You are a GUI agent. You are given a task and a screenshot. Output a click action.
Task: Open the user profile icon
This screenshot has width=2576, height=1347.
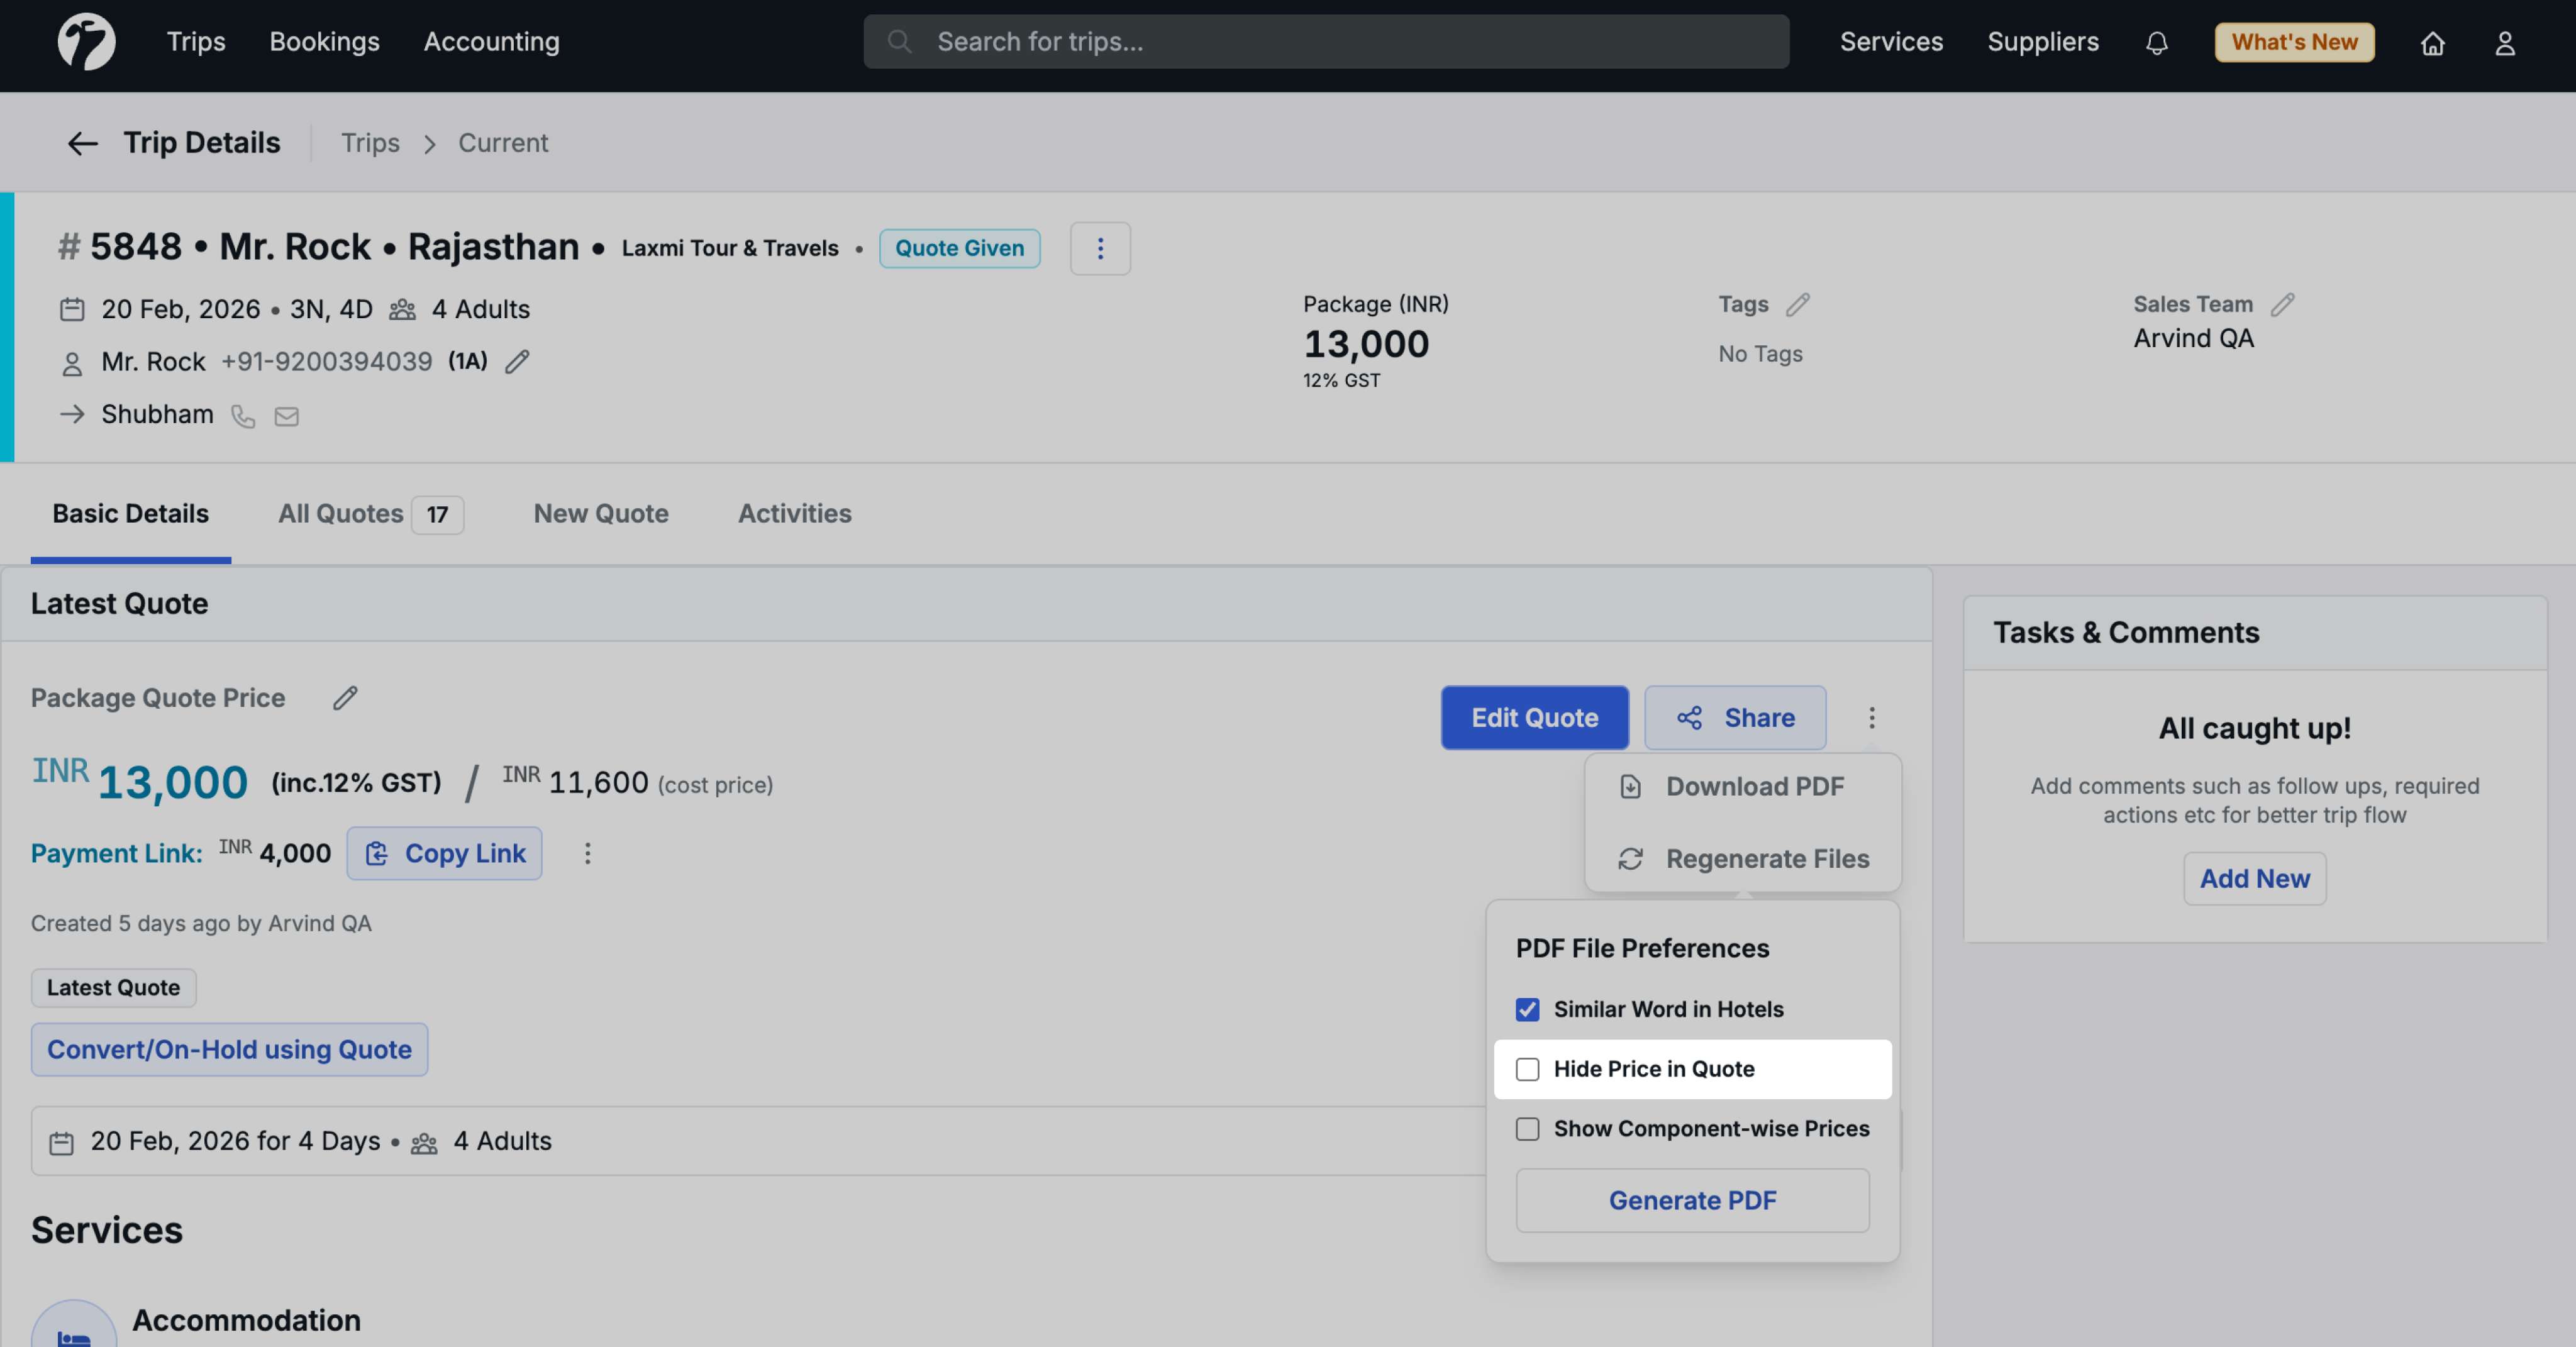[2504, 43]
